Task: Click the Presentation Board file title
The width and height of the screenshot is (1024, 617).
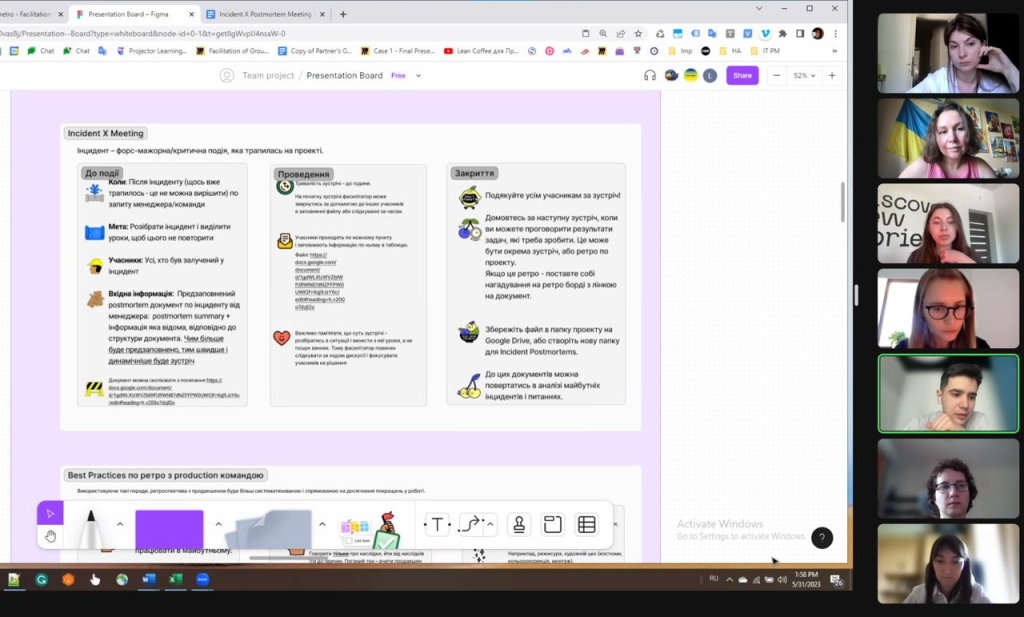Action: (x=344, y=76)
